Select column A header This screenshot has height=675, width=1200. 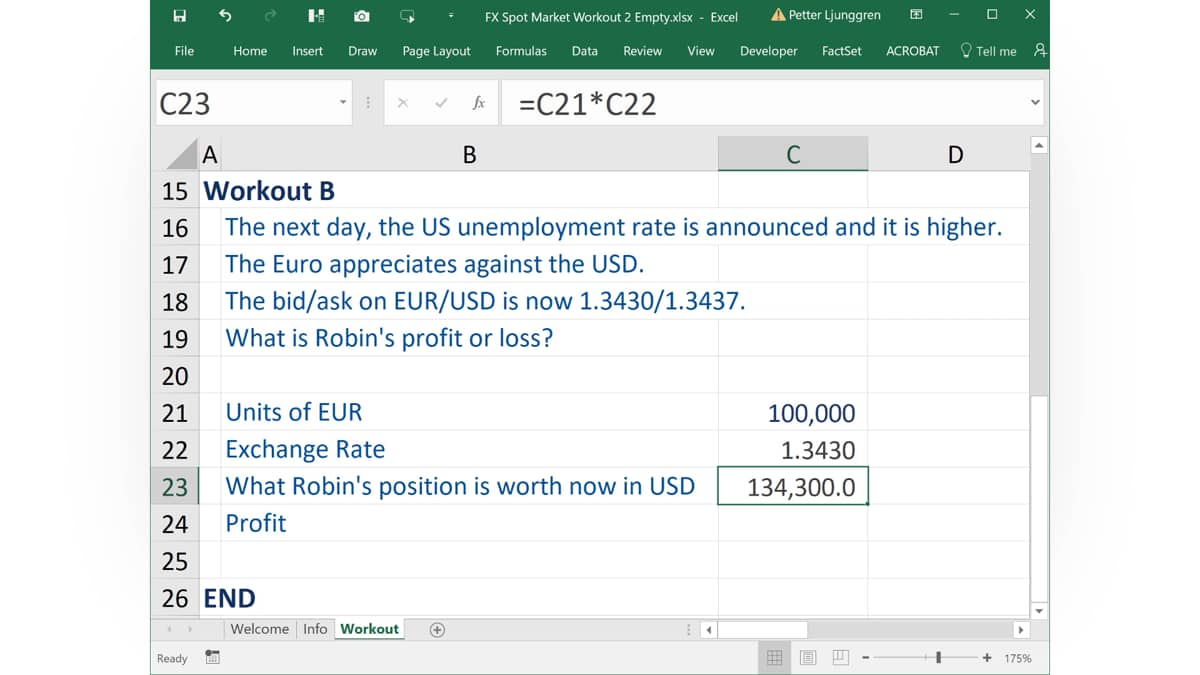[x=210, y=154]
